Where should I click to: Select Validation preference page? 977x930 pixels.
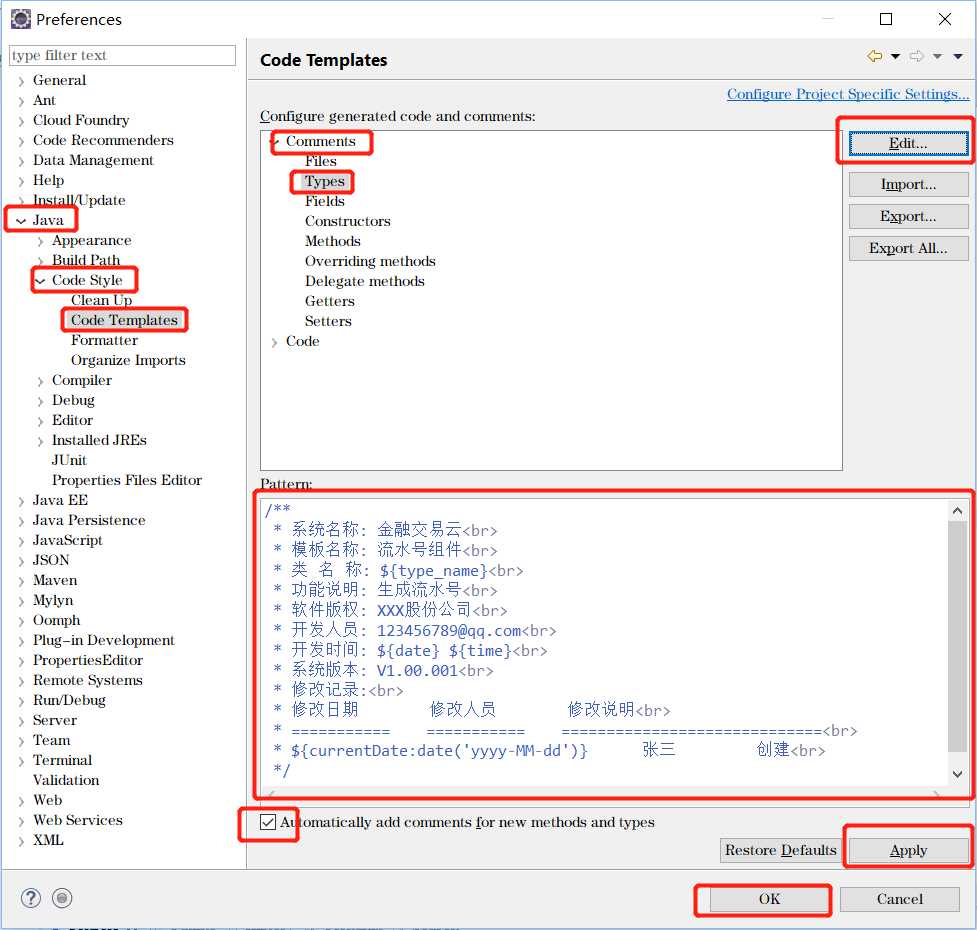tap(65, 781)
